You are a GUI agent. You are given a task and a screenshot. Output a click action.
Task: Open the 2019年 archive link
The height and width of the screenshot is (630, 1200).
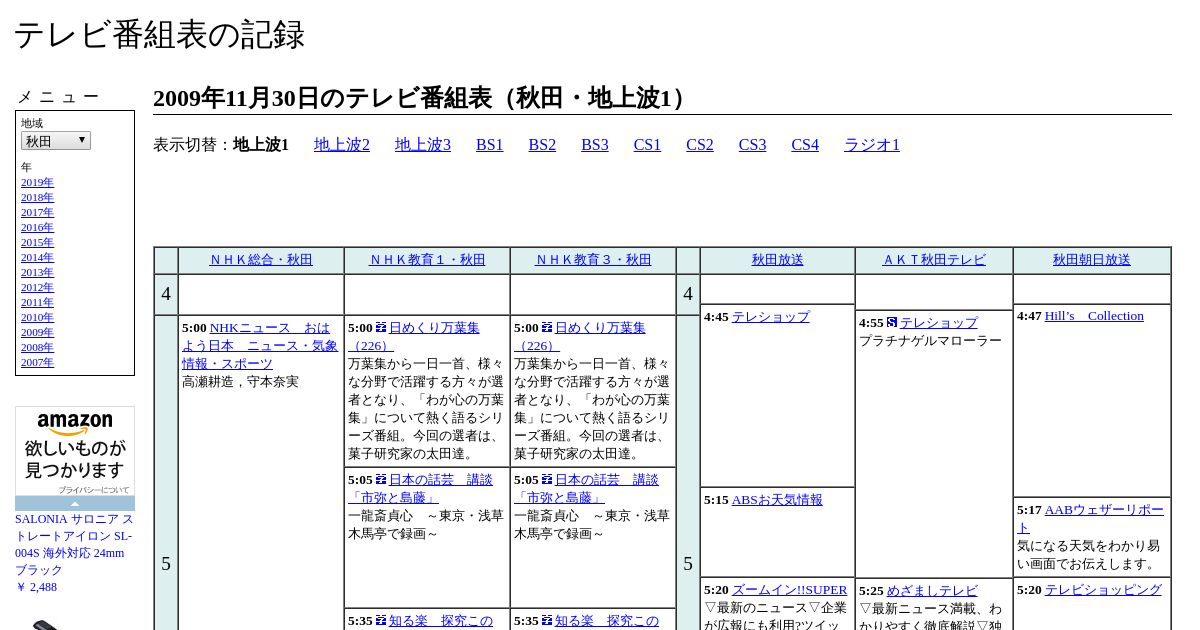37,182
